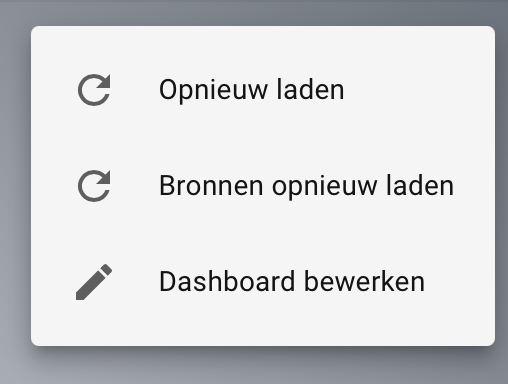
Task: Click the word "bewerken" in the bottom entry
Action: click(365, 282)
